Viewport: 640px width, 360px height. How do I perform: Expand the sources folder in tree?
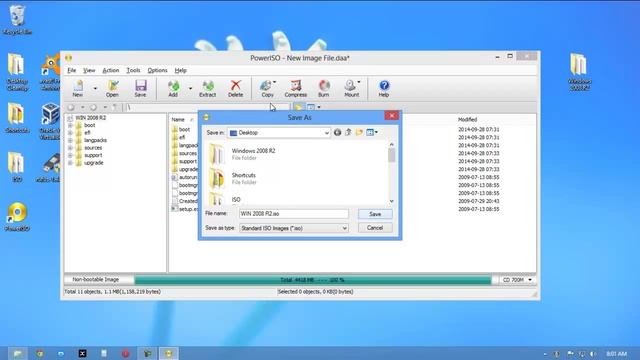[x=70, y=148]
